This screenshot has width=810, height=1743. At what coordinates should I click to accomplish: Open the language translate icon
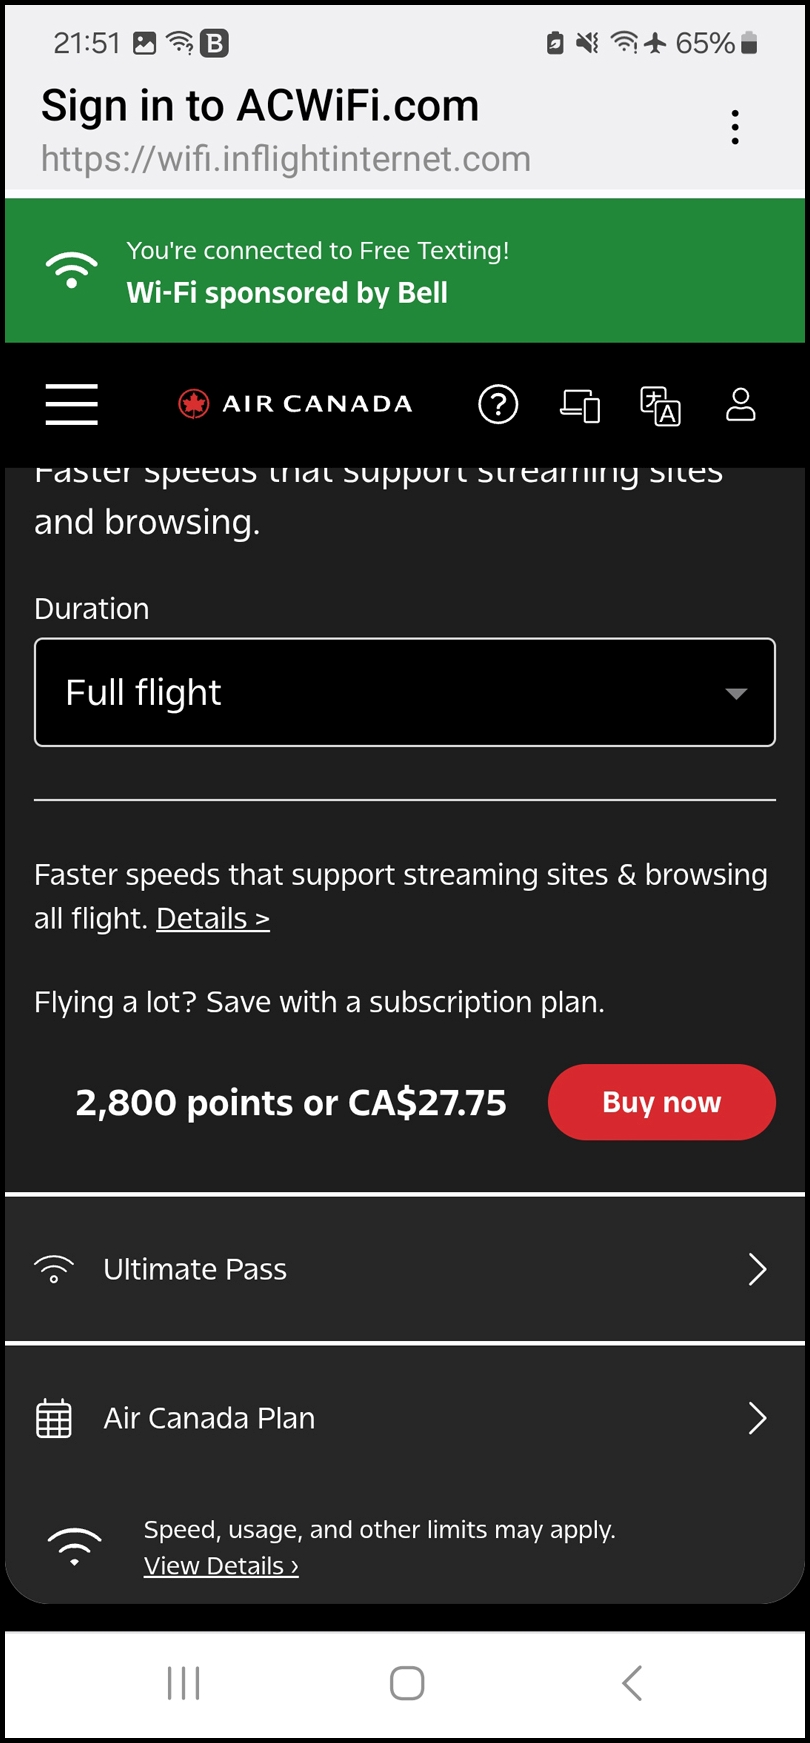click(x=660, y=405)
